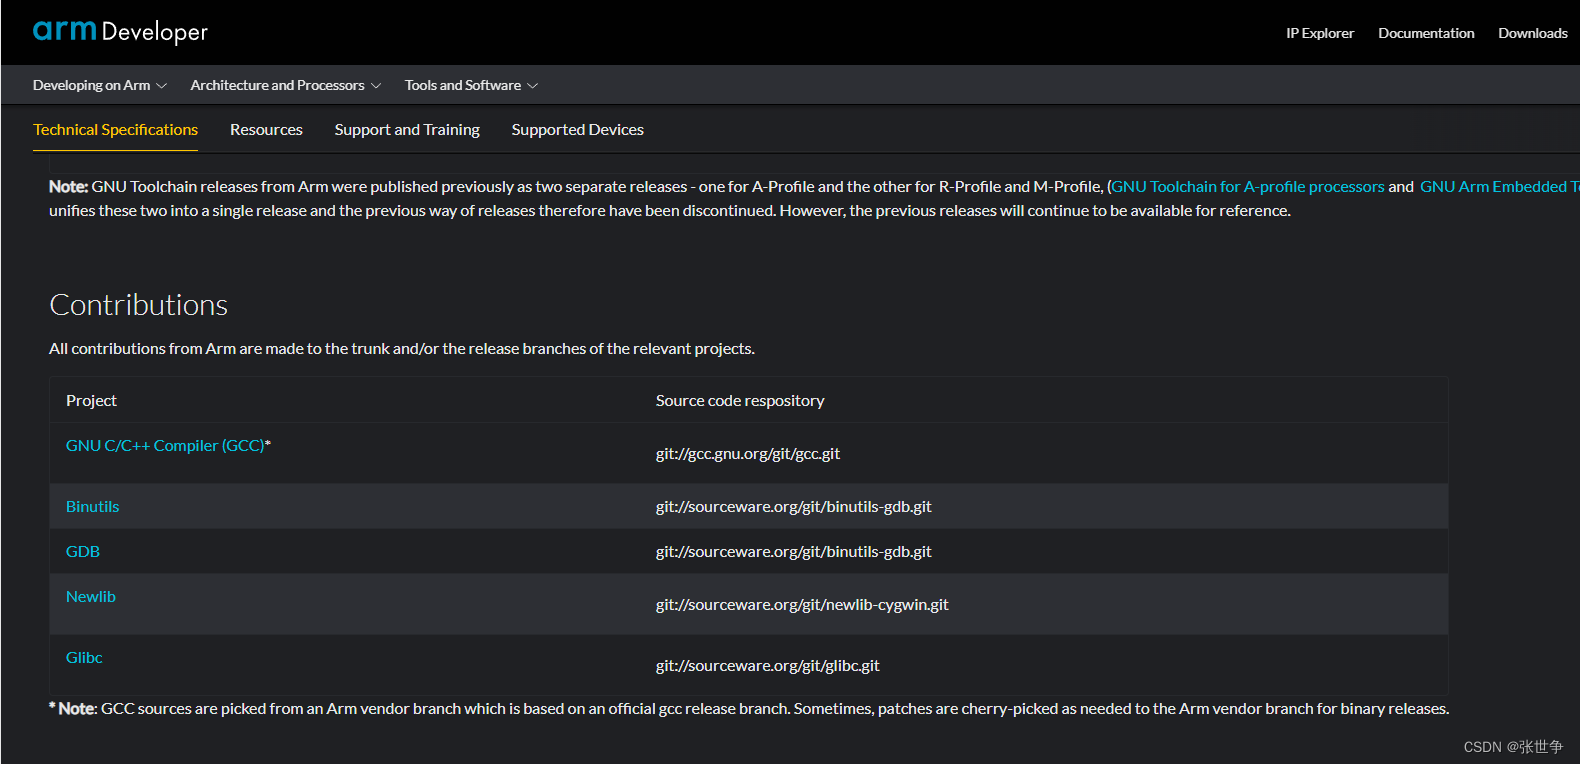Expand Developing on Arm menu
Screen dimensions: 1580x764
(x=99, y=85)
